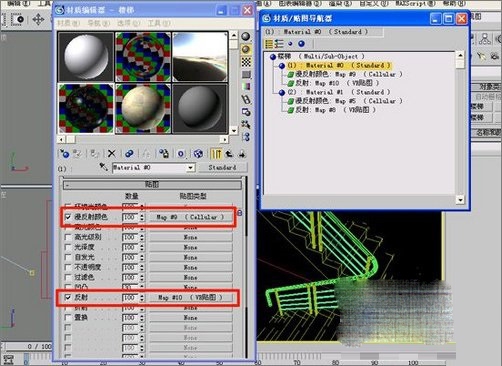This screenshot has height=366, width=502.
Task: Open Material #0 name dropdown arrow
Action: tap(190, 167)
